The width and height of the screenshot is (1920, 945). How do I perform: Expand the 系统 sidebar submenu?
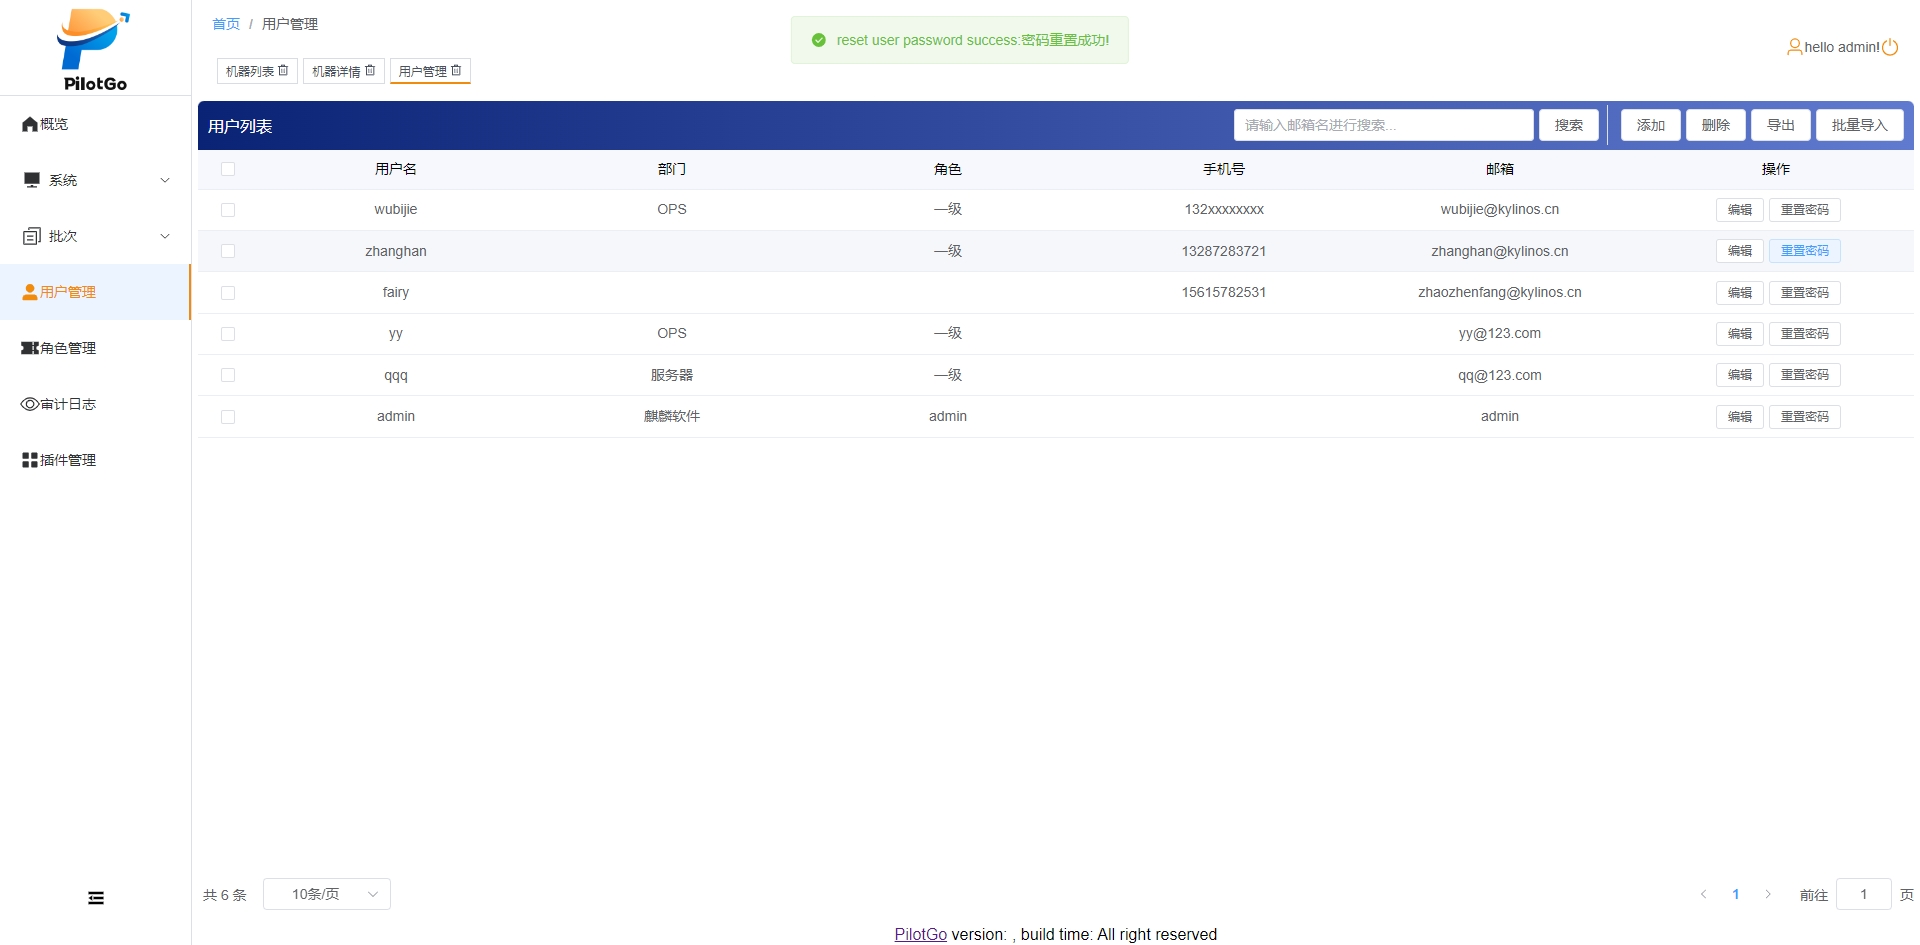coord(95,180)
